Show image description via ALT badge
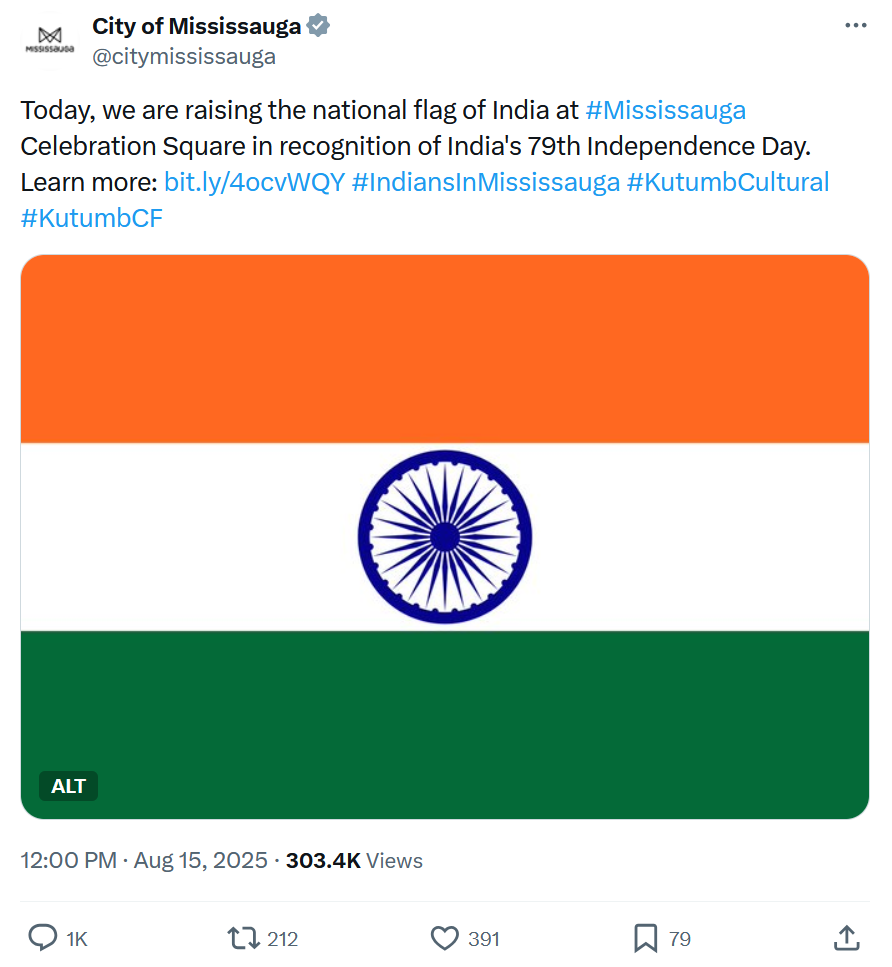 (68, 786)
